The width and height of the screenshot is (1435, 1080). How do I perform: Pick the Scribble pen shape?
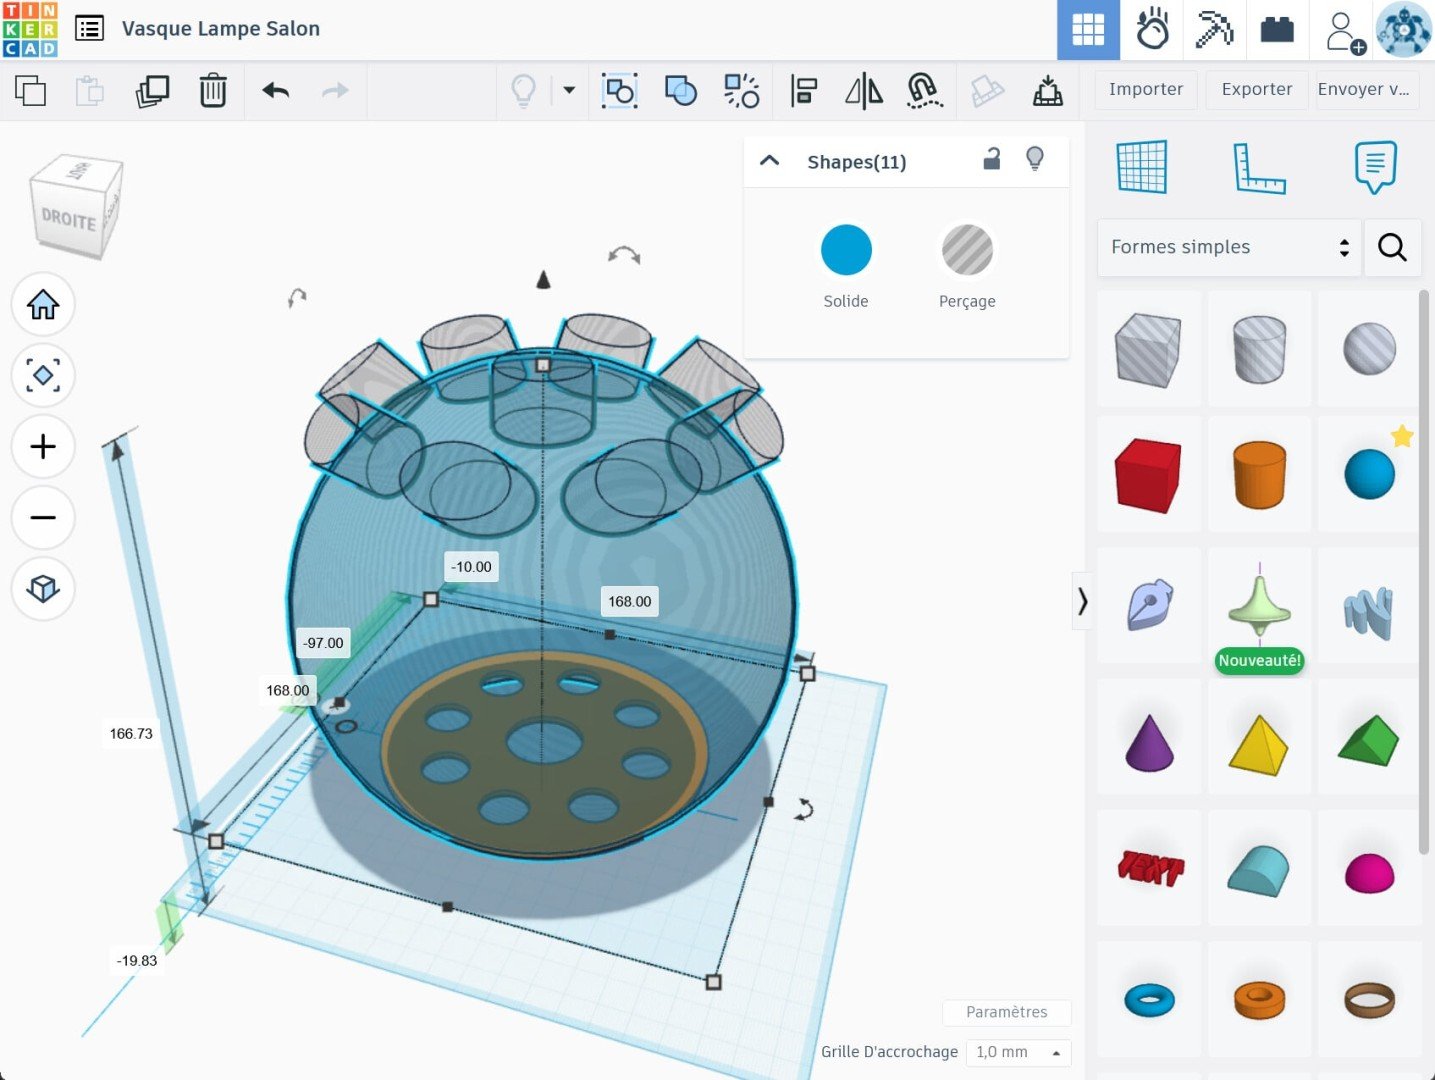(x=1148, y=604)
